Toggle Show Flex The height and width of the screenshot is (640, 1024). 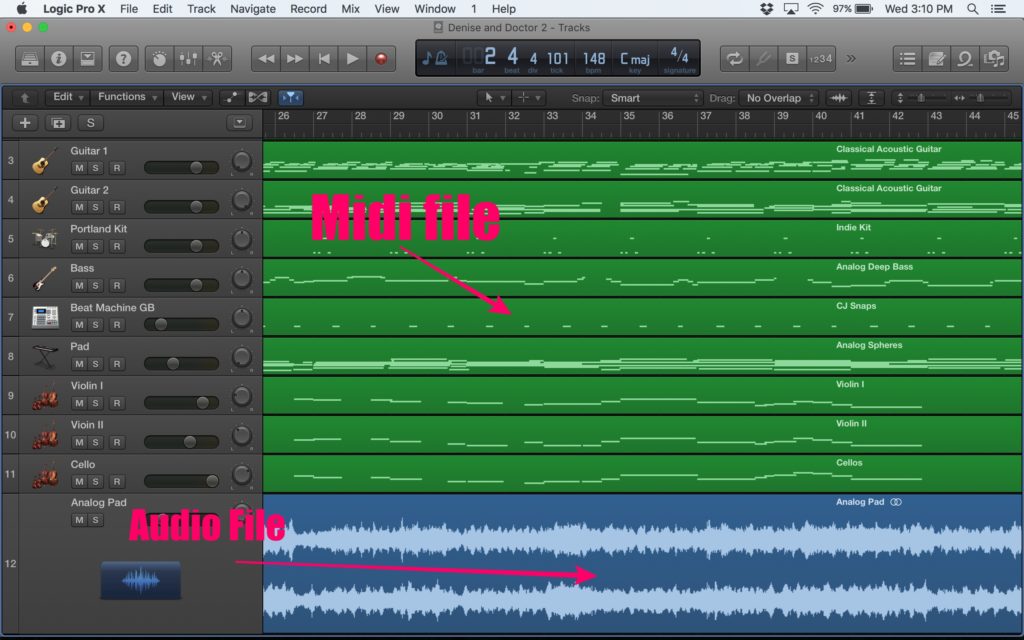click(x=258, y=98)
